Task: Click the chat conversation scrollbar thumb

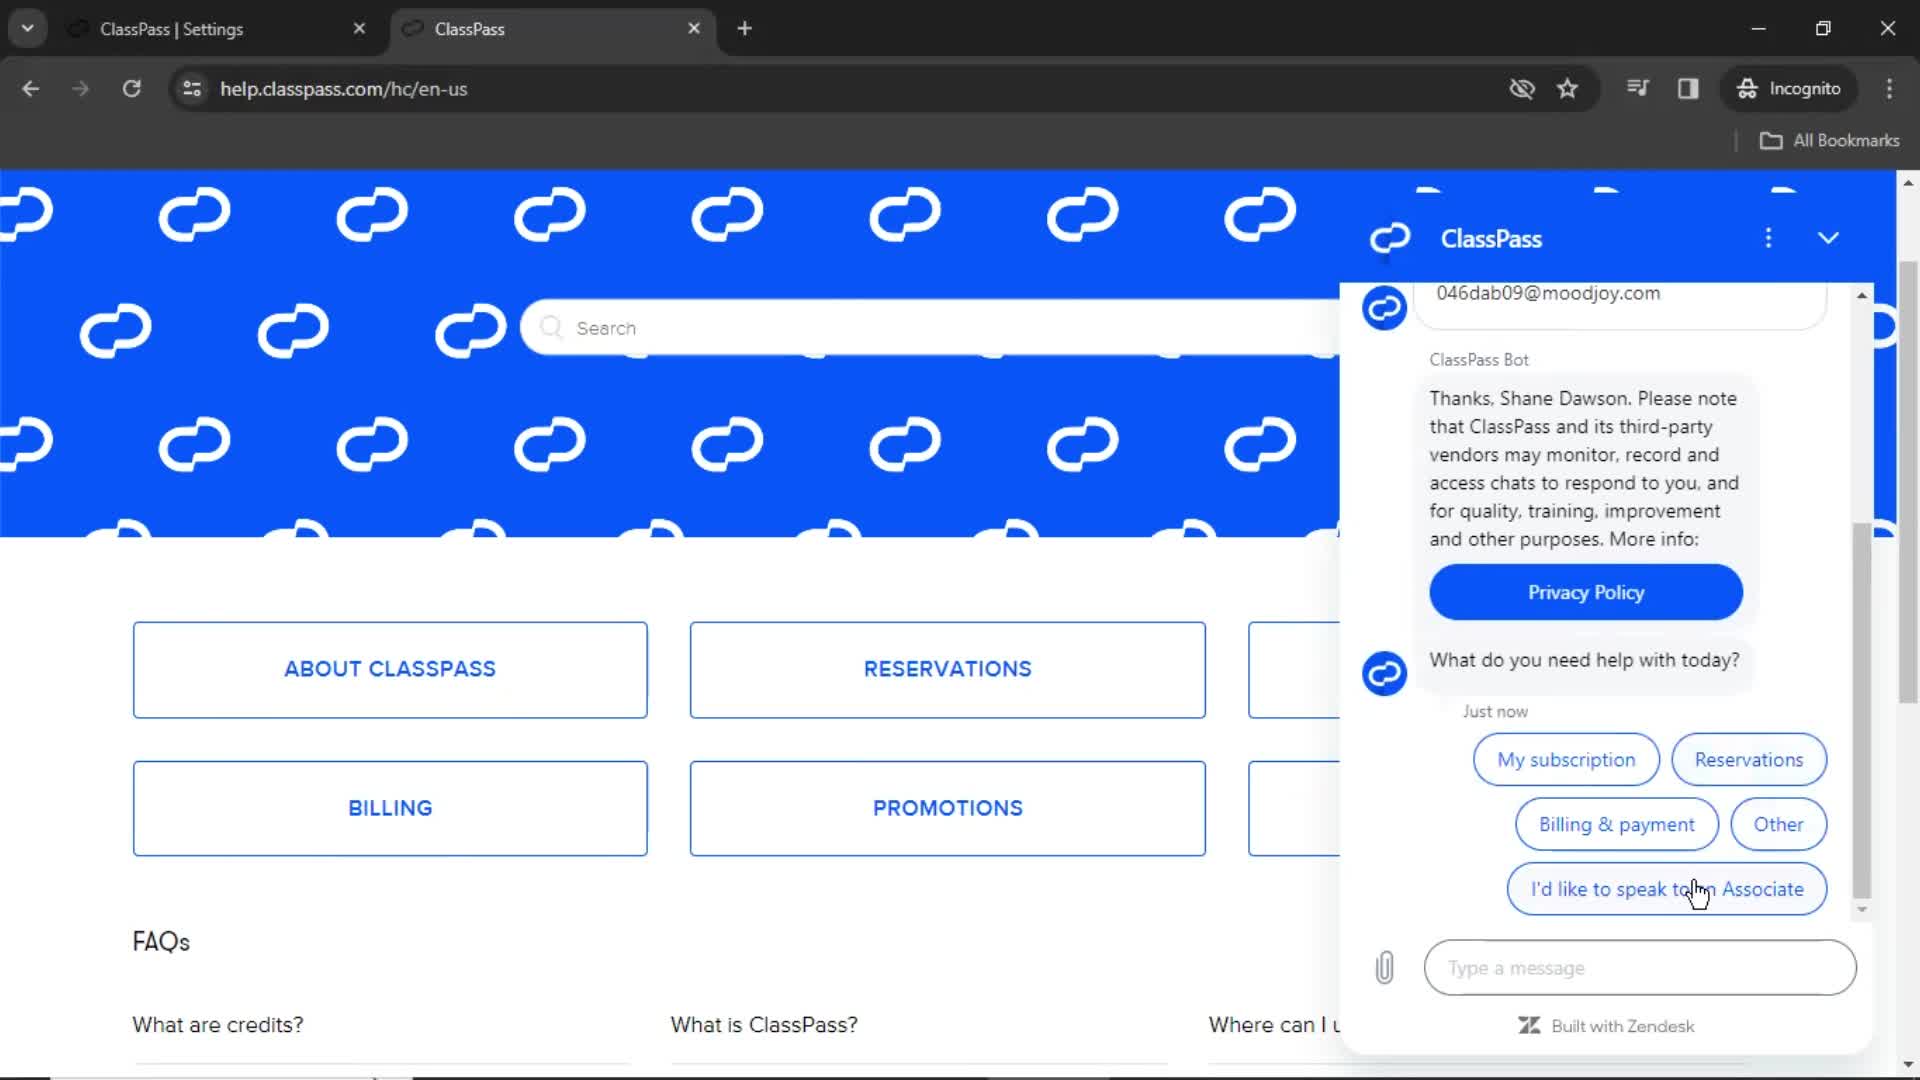Action: click(x=1861, y=710)
